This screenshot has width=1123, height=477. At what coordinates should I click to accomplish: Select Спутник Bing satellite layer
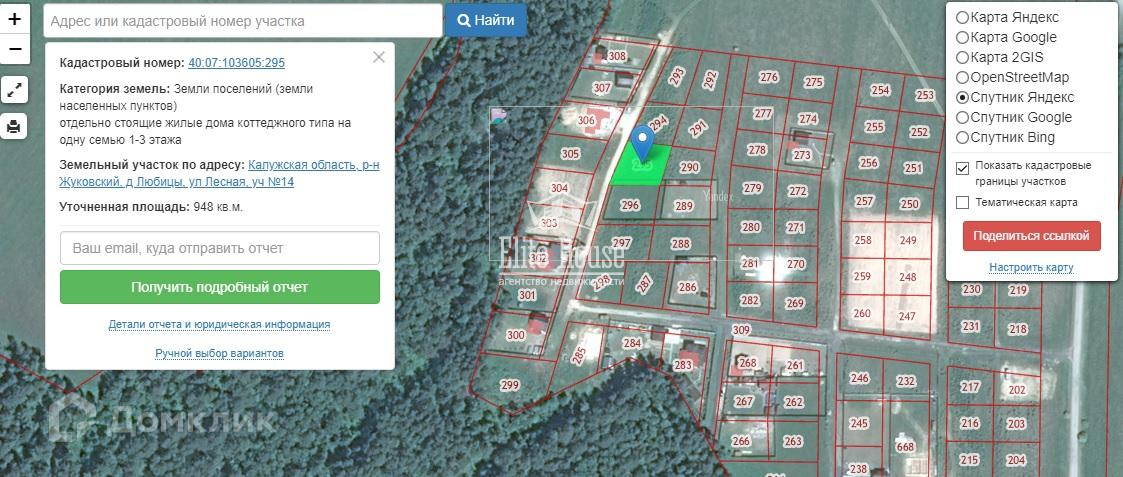pos(963,138)
